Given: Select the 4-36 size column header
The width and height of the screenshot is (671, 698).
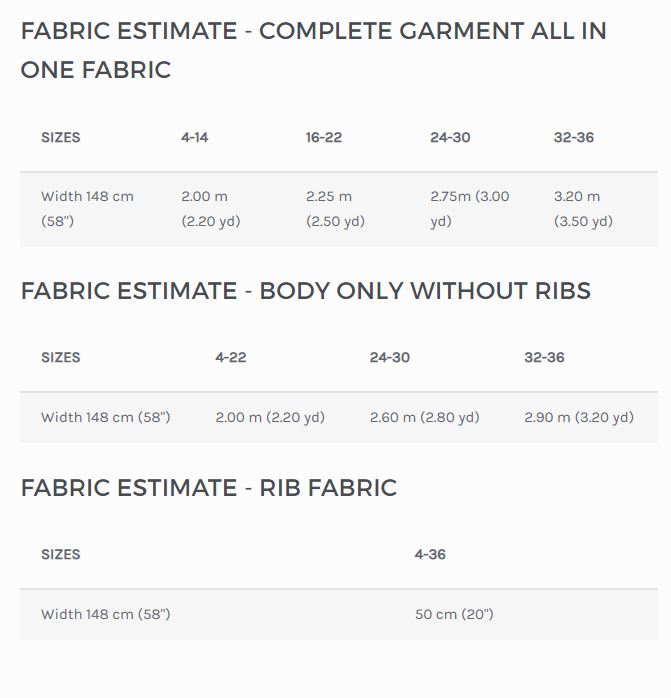Looking at the screenshot, I should click(x=430, y=555).
